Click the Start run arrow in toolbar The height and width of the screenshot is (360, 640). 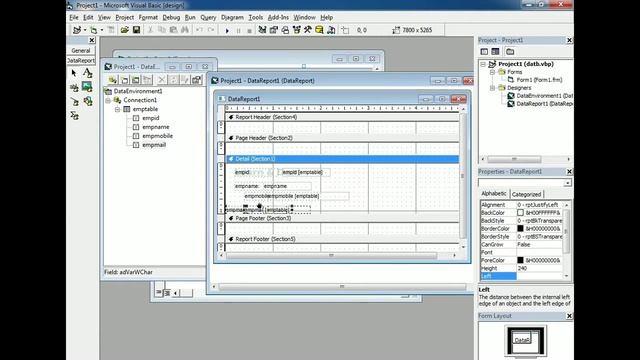[227, 30]
